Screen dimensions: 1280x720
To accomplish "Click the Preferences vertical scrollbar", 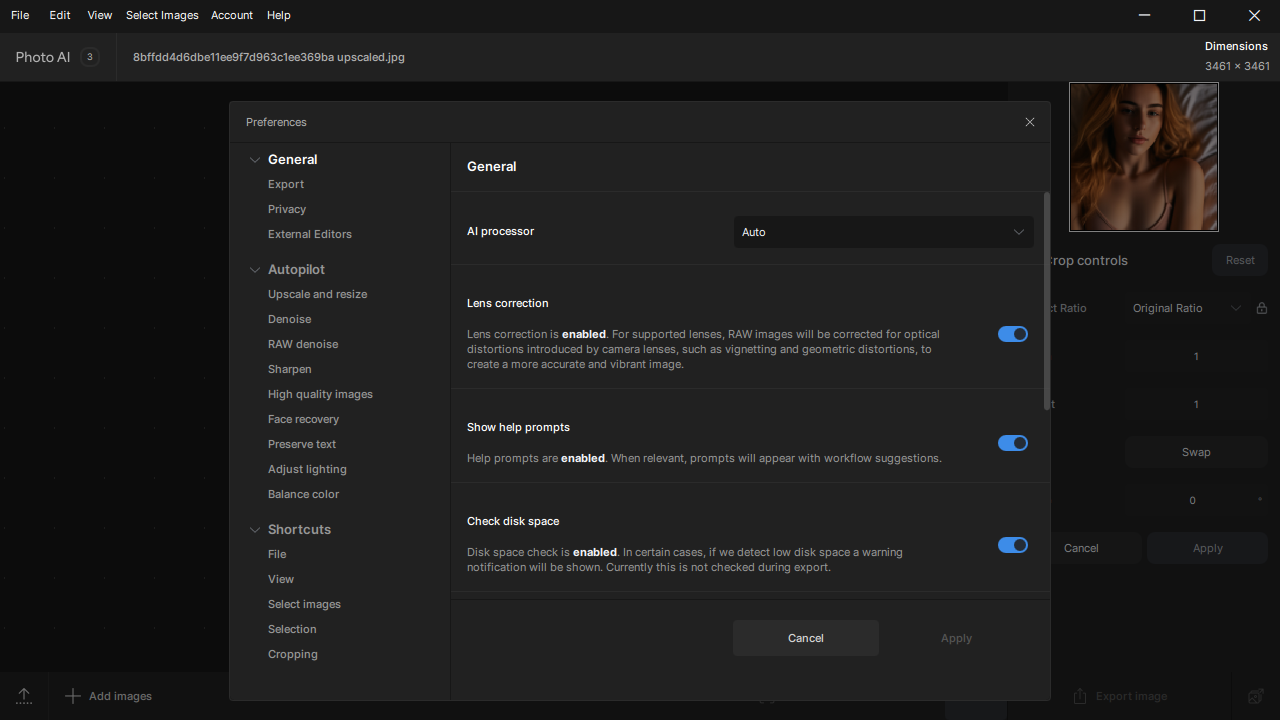I will [1047, 300].
